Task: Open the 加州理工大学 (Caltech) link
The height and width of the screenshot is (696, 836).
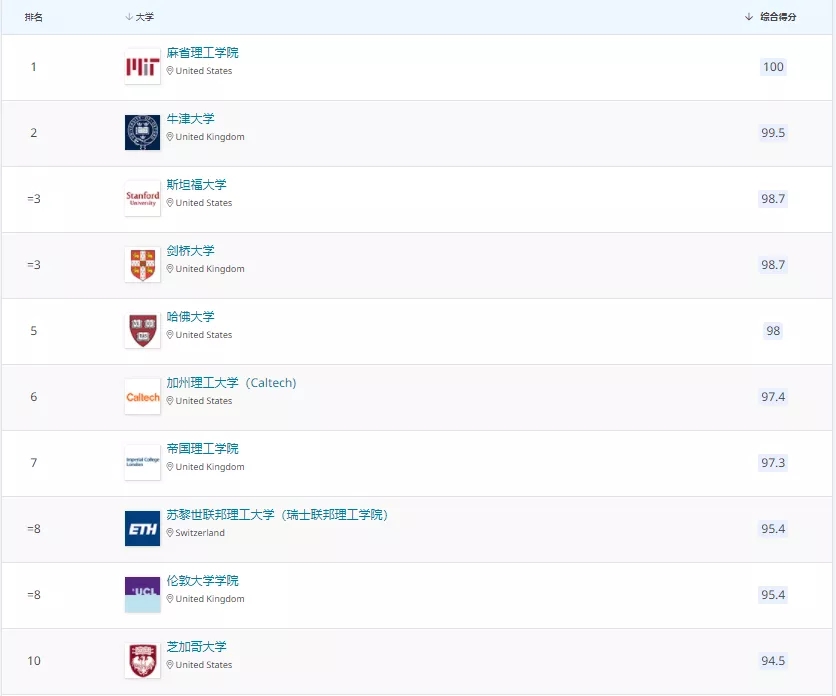Action: click(231, 383)
